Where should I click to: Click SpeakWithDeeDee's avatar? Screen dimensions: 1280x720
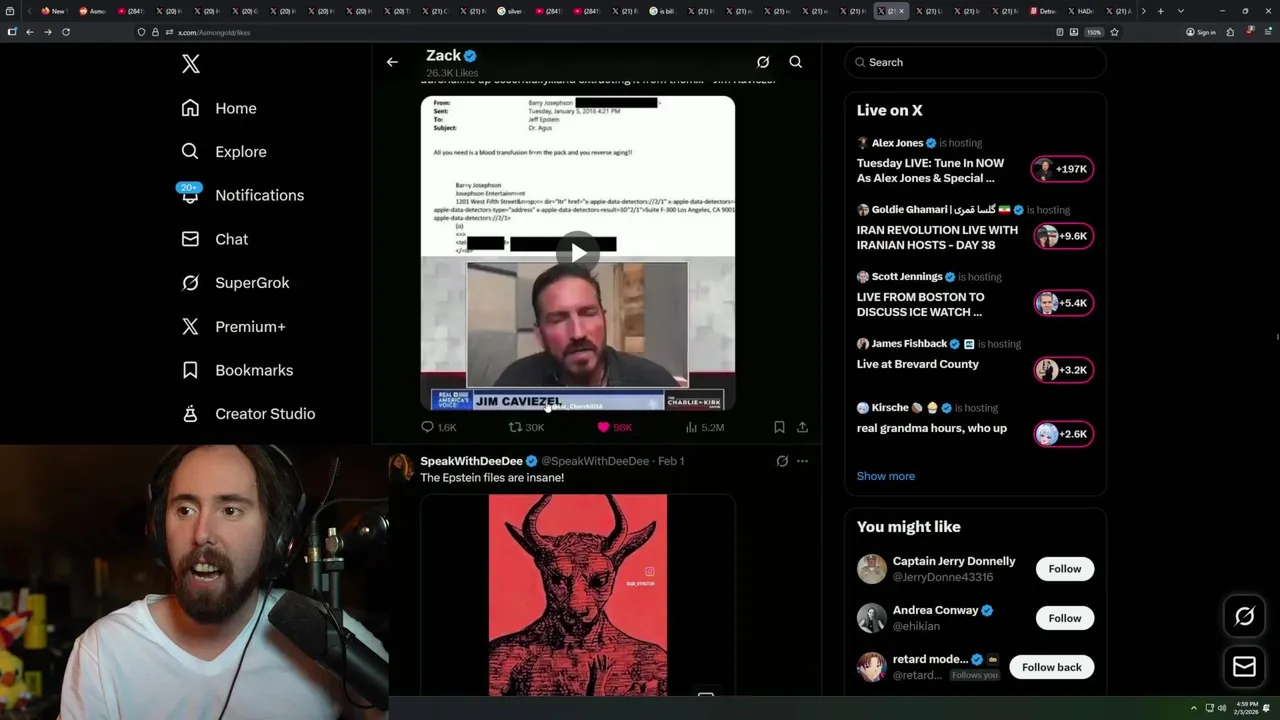[x=401, y=467]
